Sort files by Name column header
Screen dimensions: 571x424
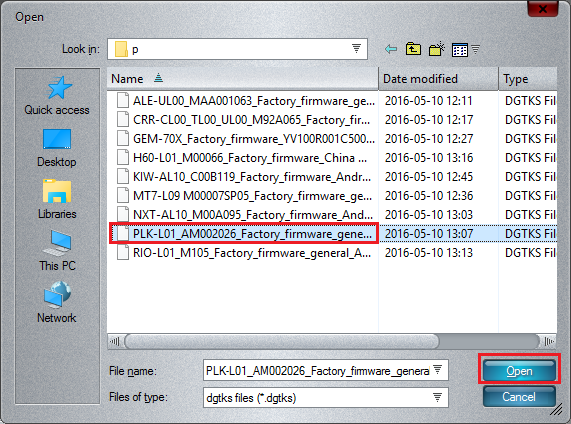point(243,79)
